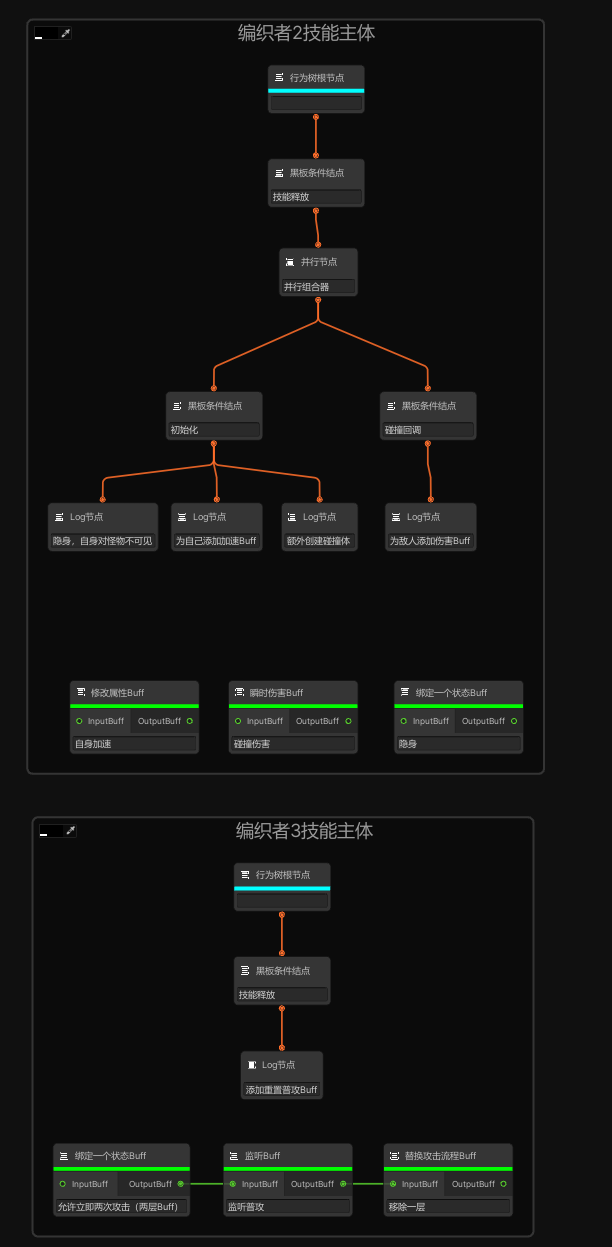Screen dimensions: 612x1247
Task: Edit the 移除一层 field on 替换攻击流程Buff
Action: coord(449,1207)
